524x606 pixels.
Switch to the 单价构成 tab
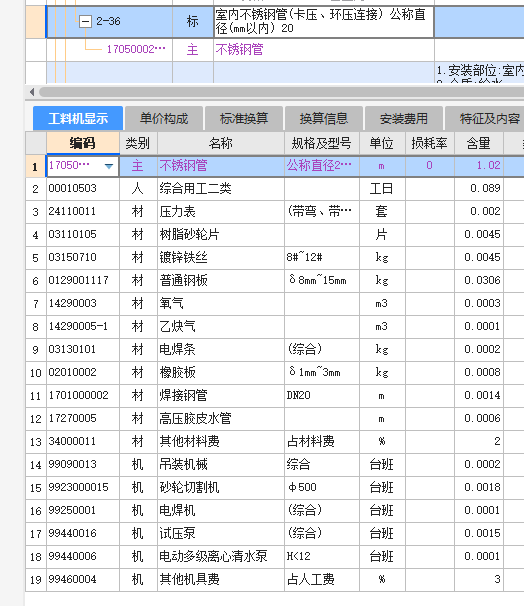pos(164,119)
